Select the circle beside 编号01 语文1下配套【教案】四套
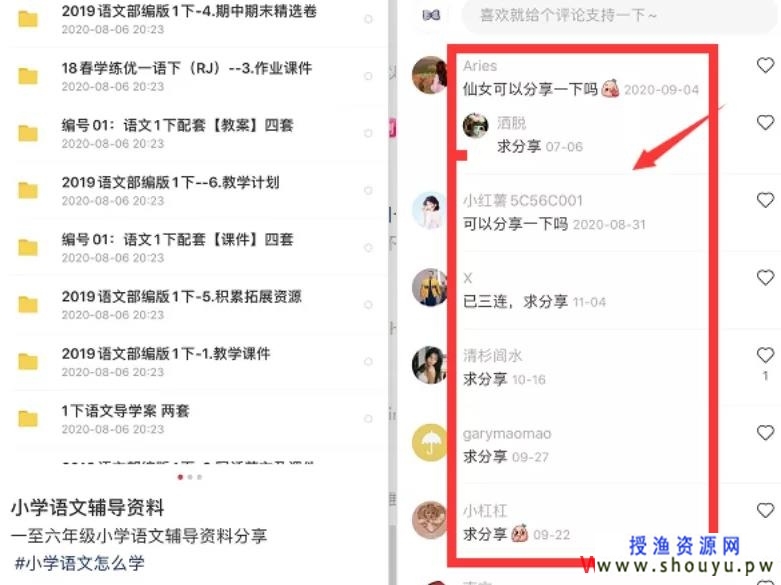Viewport: 781px width, 585px height. coord(368,133)
